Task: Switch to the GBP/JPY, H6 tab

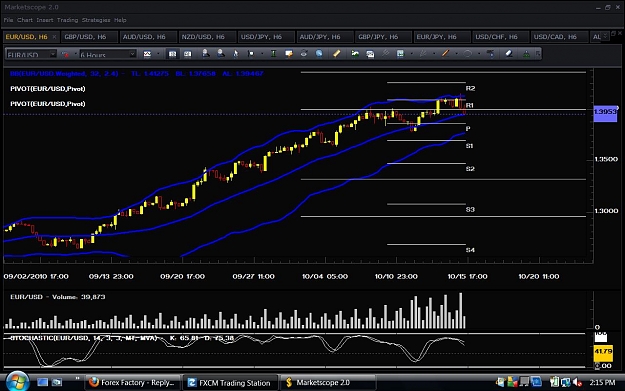Action: [x=383, y=37]
